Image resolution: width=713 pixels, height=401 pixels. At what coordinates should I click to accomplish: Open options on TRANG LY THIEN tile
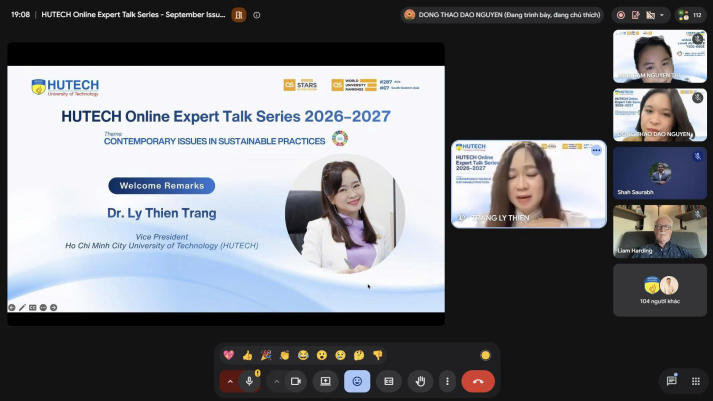pos(596,150)
